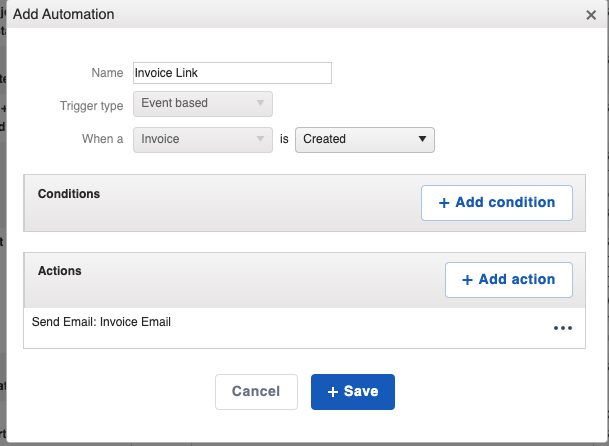Open the Created event dropdown
The image size is (609, 446).
pos(365,139)
